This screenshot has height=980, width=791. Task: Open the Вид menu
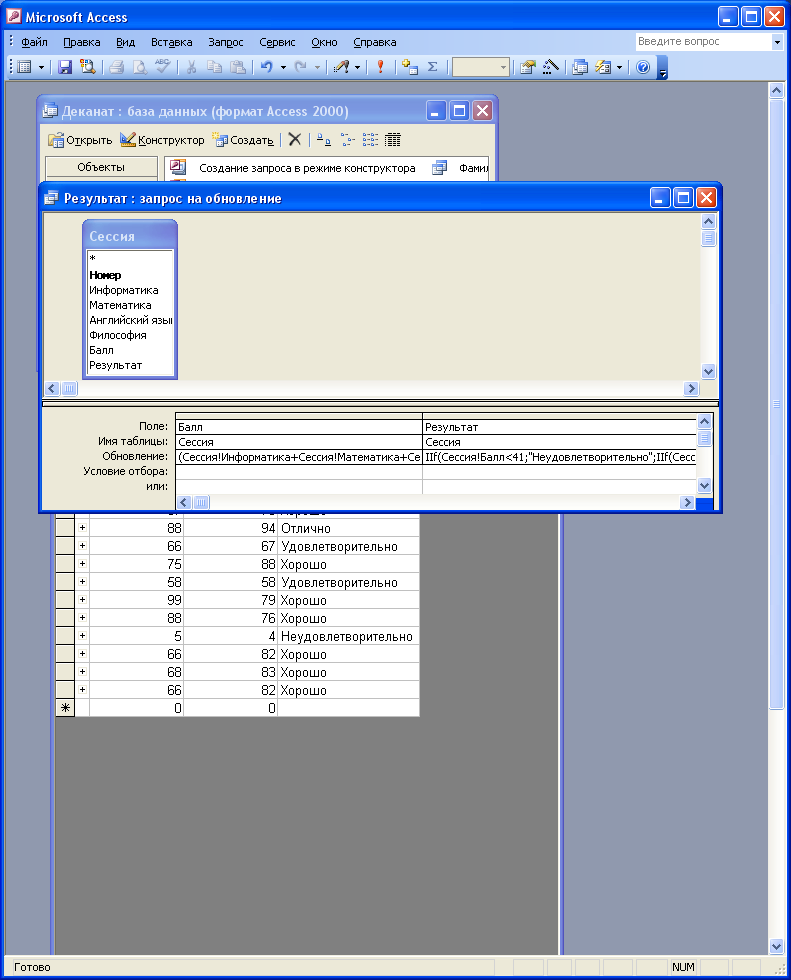(126, 42)
